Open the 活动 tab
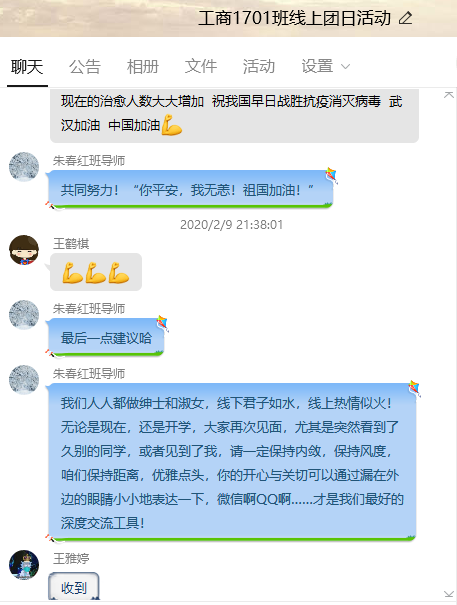This screenshot has height=605, width=457. (x=259, y=66)
